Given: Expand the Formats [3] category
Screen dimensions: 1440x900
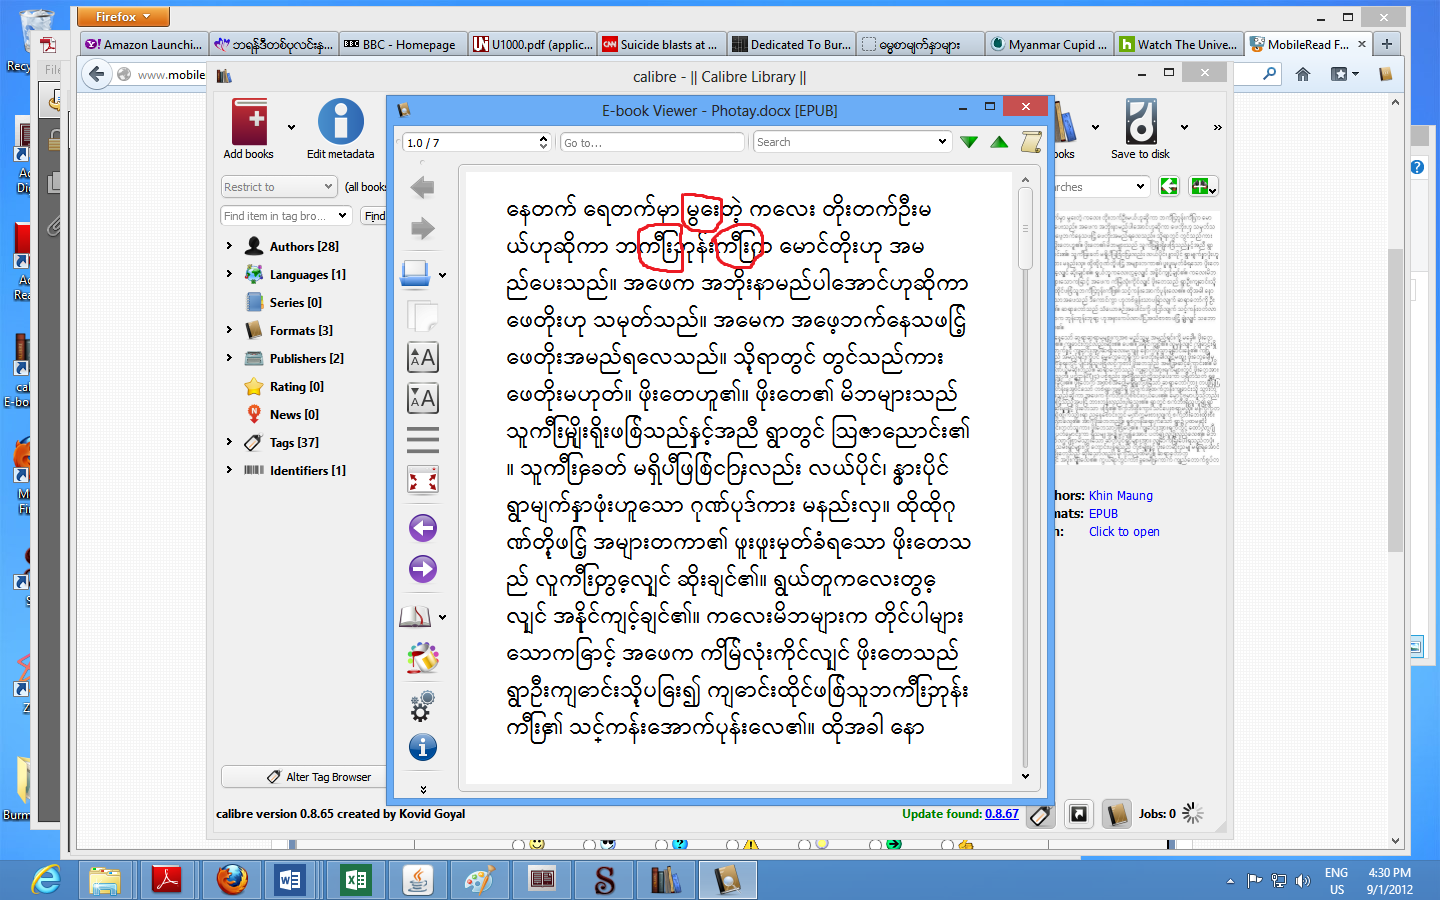Looking at the screenshot, I should coord(229,329).
